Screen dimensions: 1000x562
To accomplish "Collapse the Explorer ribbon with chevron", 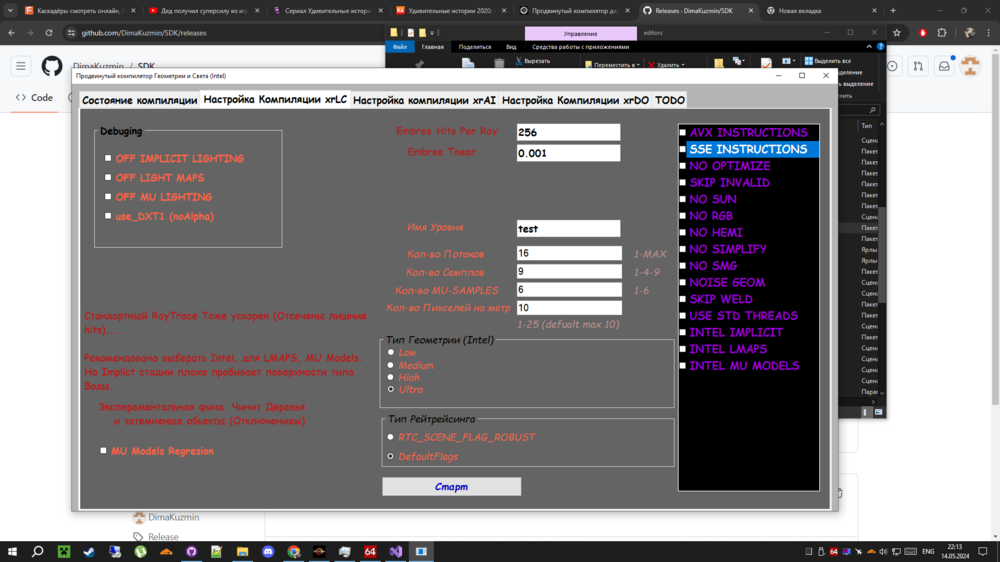I will tap(869, 47).
